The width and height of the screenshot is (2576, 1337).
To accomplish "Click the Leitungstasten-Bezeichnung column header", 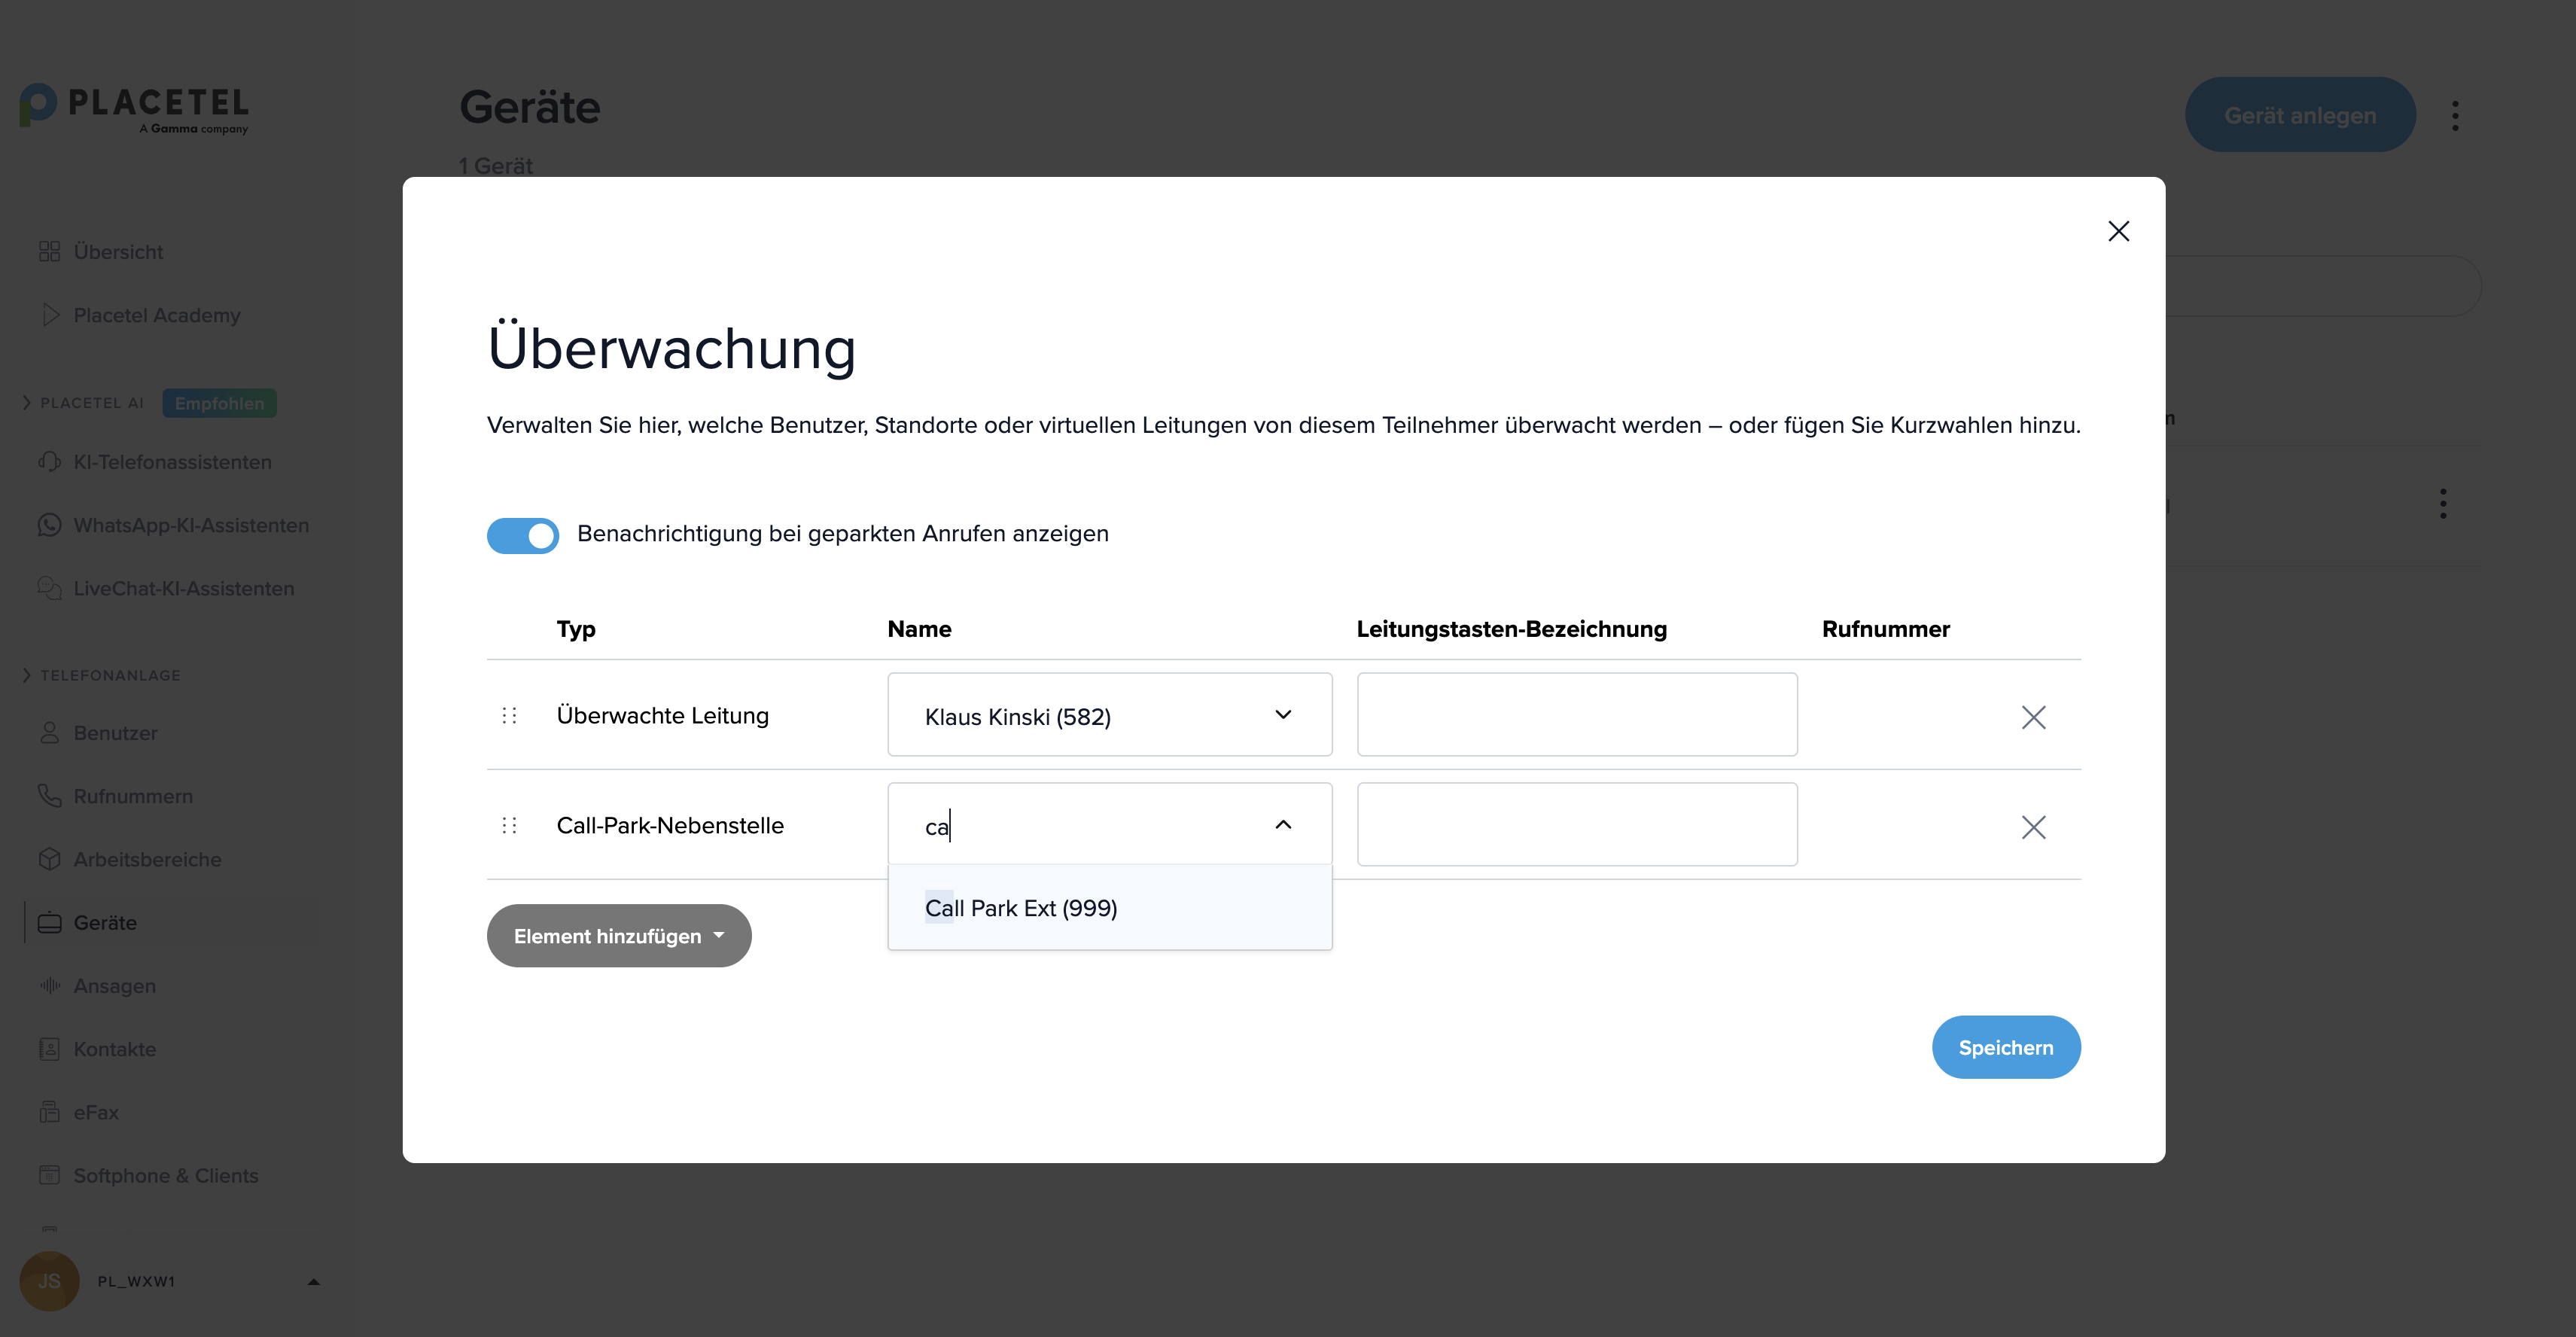I will [x=1511, y=629].
